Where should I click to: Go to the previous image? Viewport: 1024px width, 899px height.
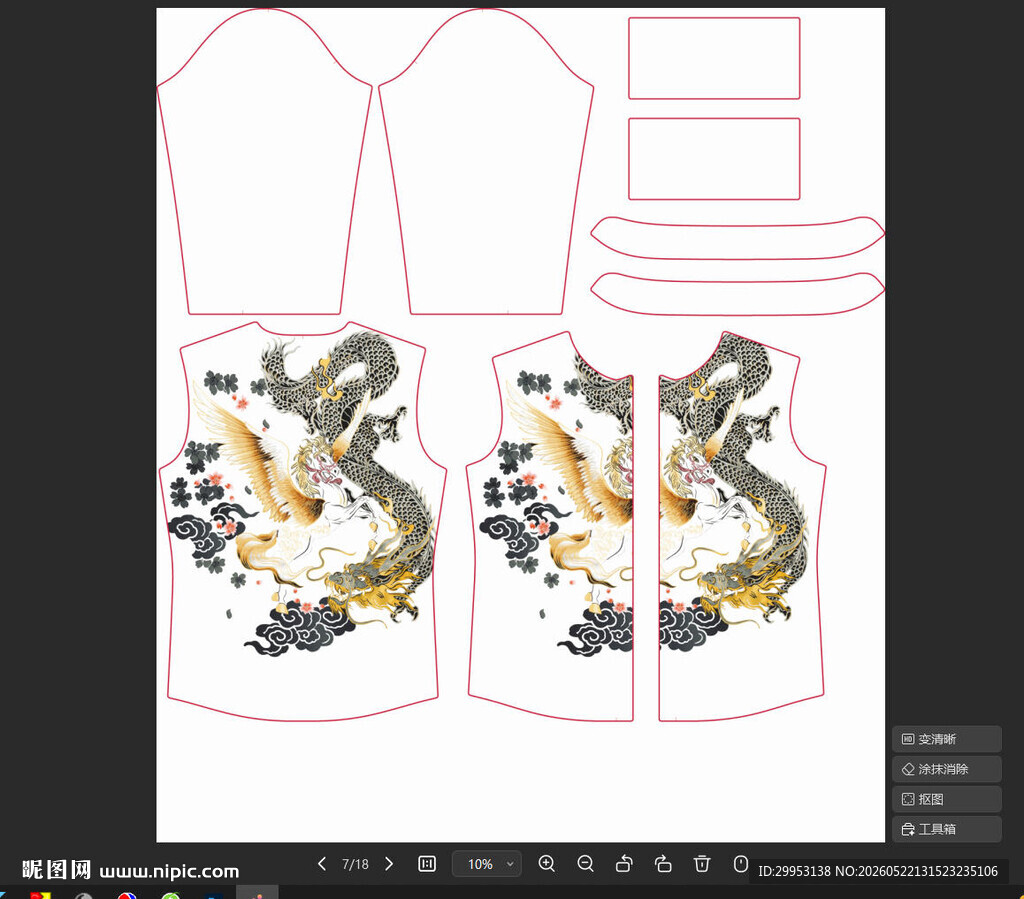coord(321,864)
